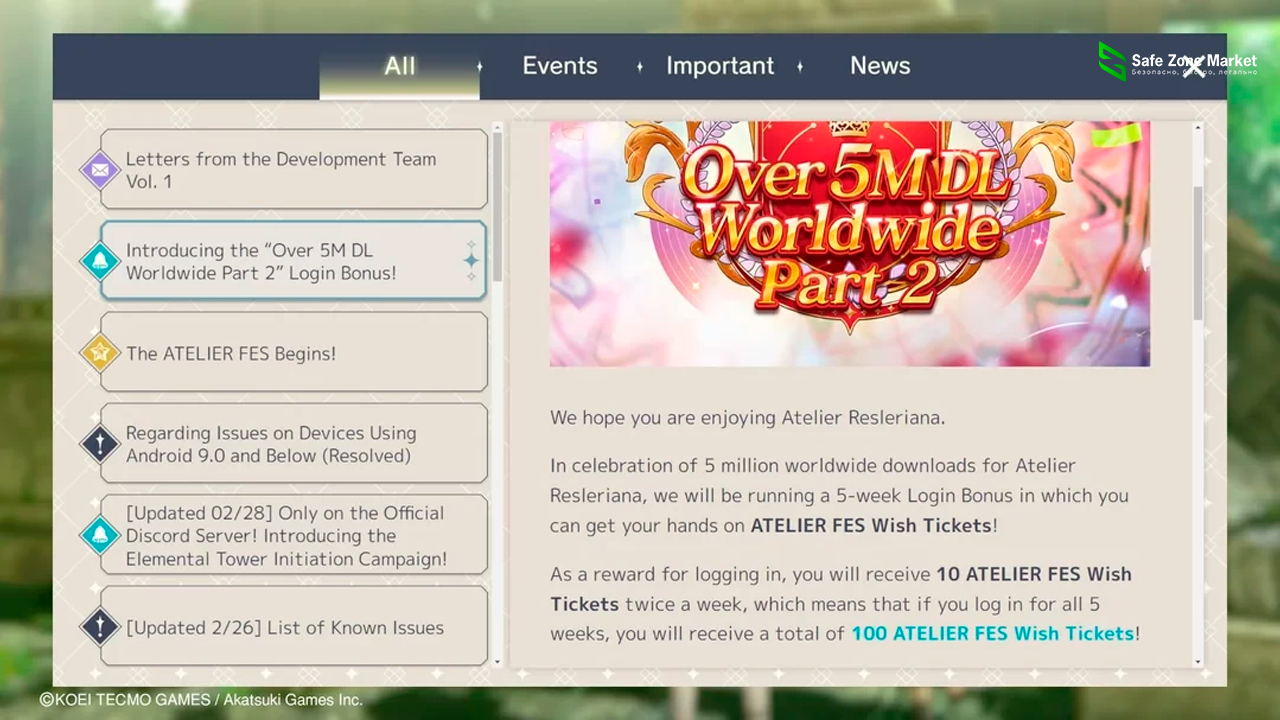Viewport: 1280px width, 720px height.
Task: Select the News tab
Action: [x=879, y=66]
